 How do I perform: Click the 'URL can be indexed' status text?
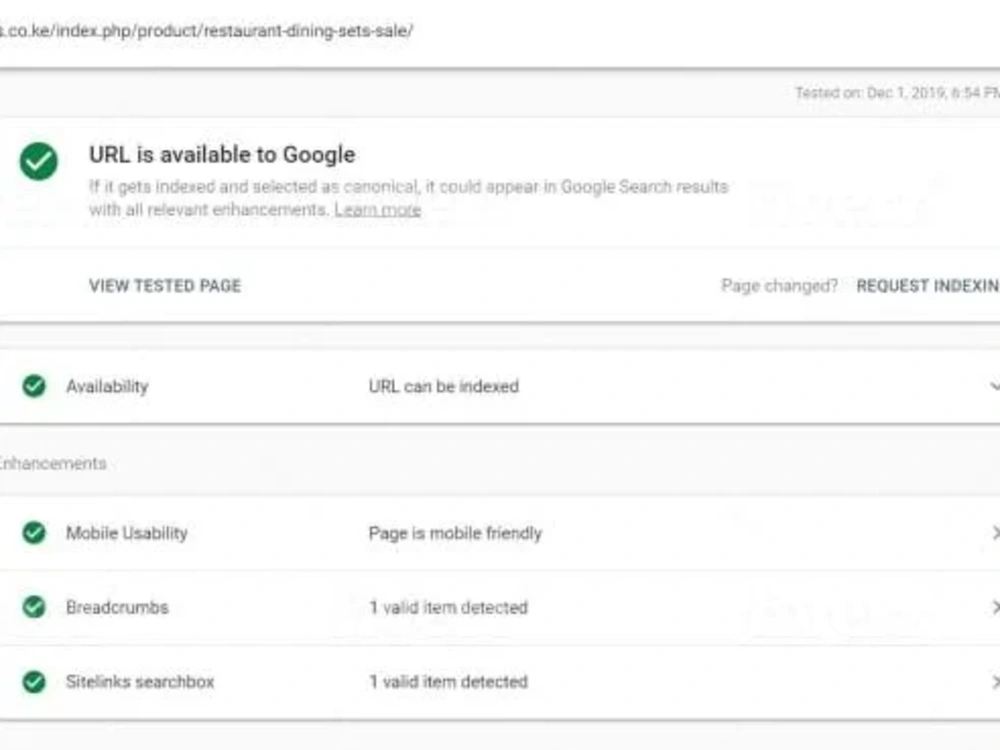(x=444, y=386)
